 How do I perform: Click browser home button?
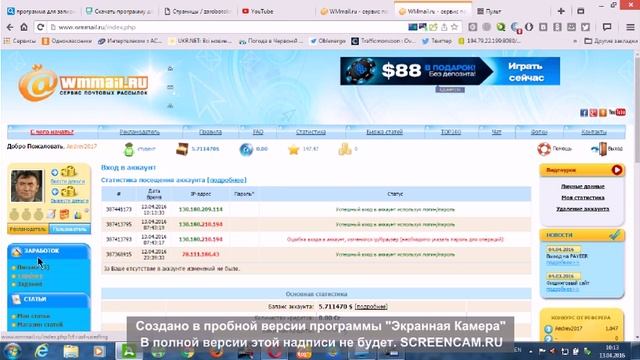pyautogui.click(x=24, y=27)
